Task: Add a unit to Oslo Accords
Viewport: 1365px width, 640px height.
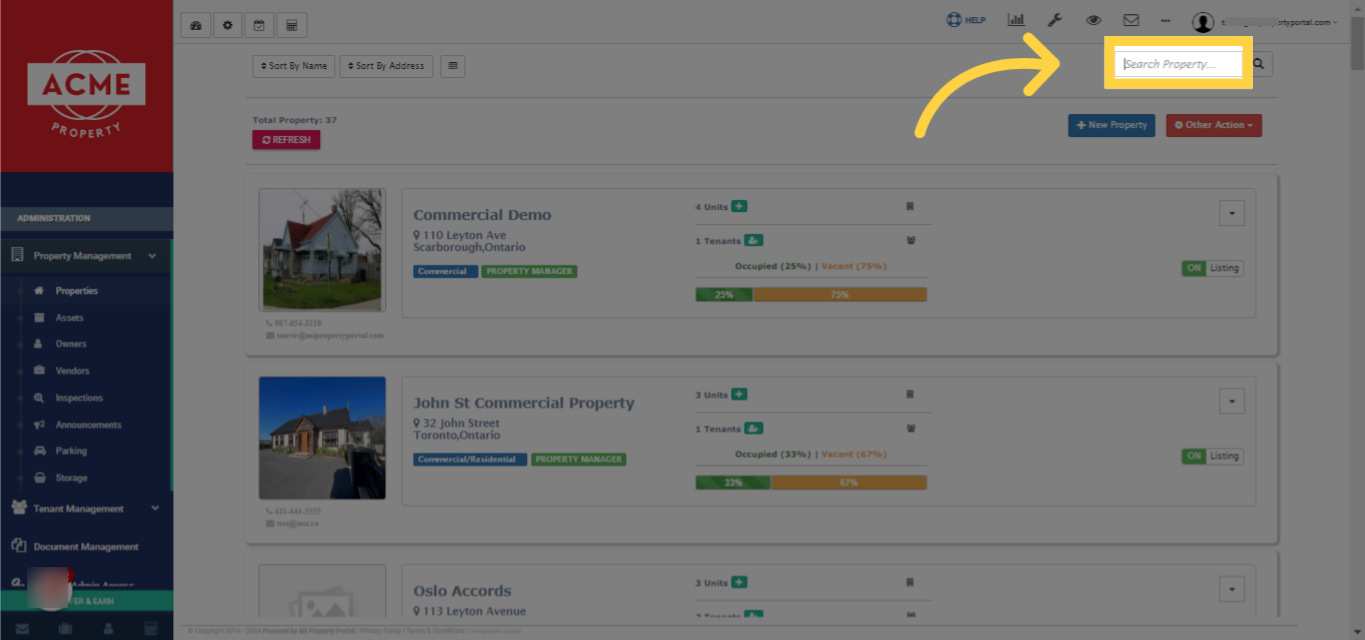Action: coord(739,582)
